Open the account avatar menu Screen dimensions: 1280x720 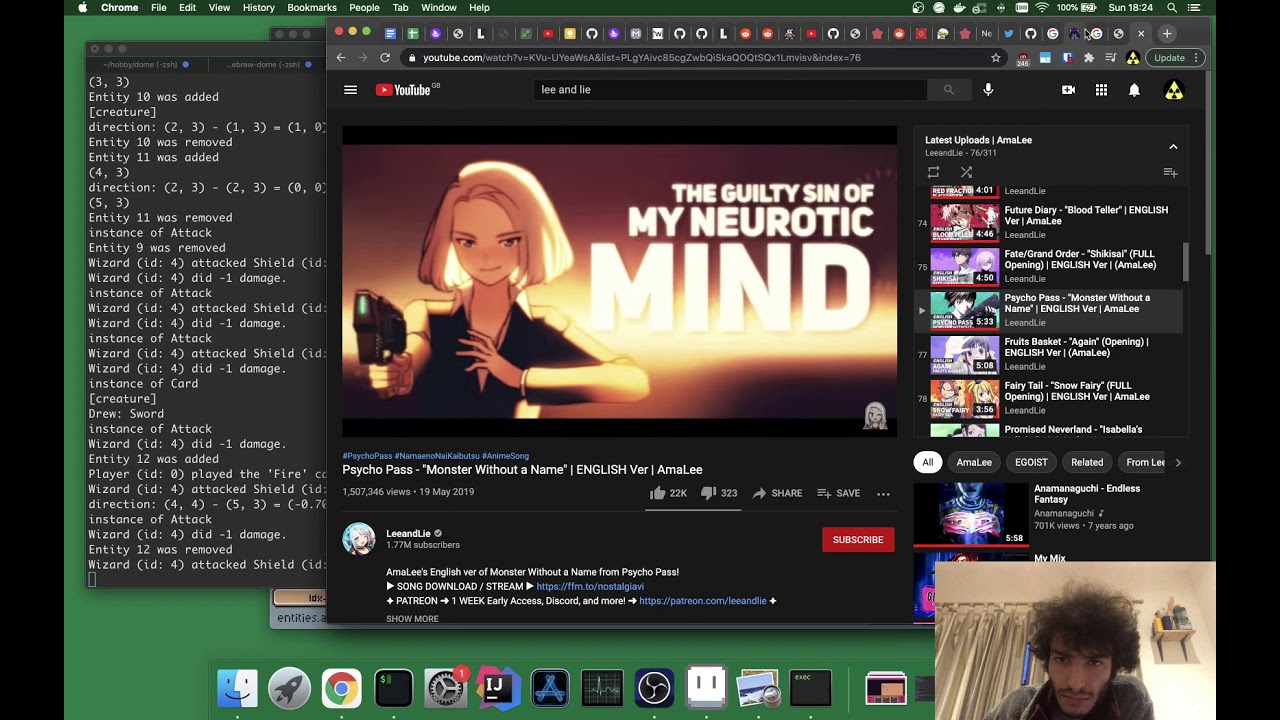[1174, 90]
